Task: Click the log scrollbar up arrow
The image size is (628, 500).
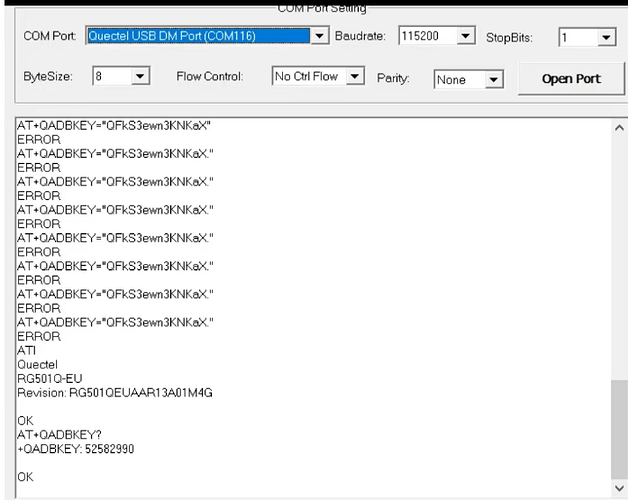Action: click(619, 128)
